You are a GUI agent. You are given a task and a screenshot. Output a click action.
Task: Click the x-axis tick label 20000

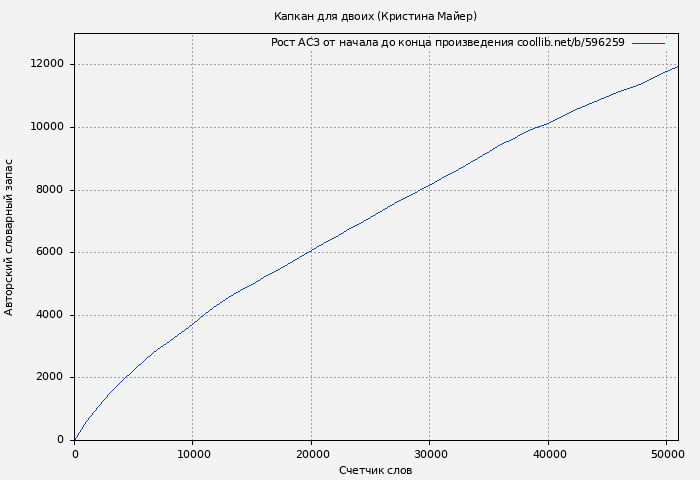311,453
